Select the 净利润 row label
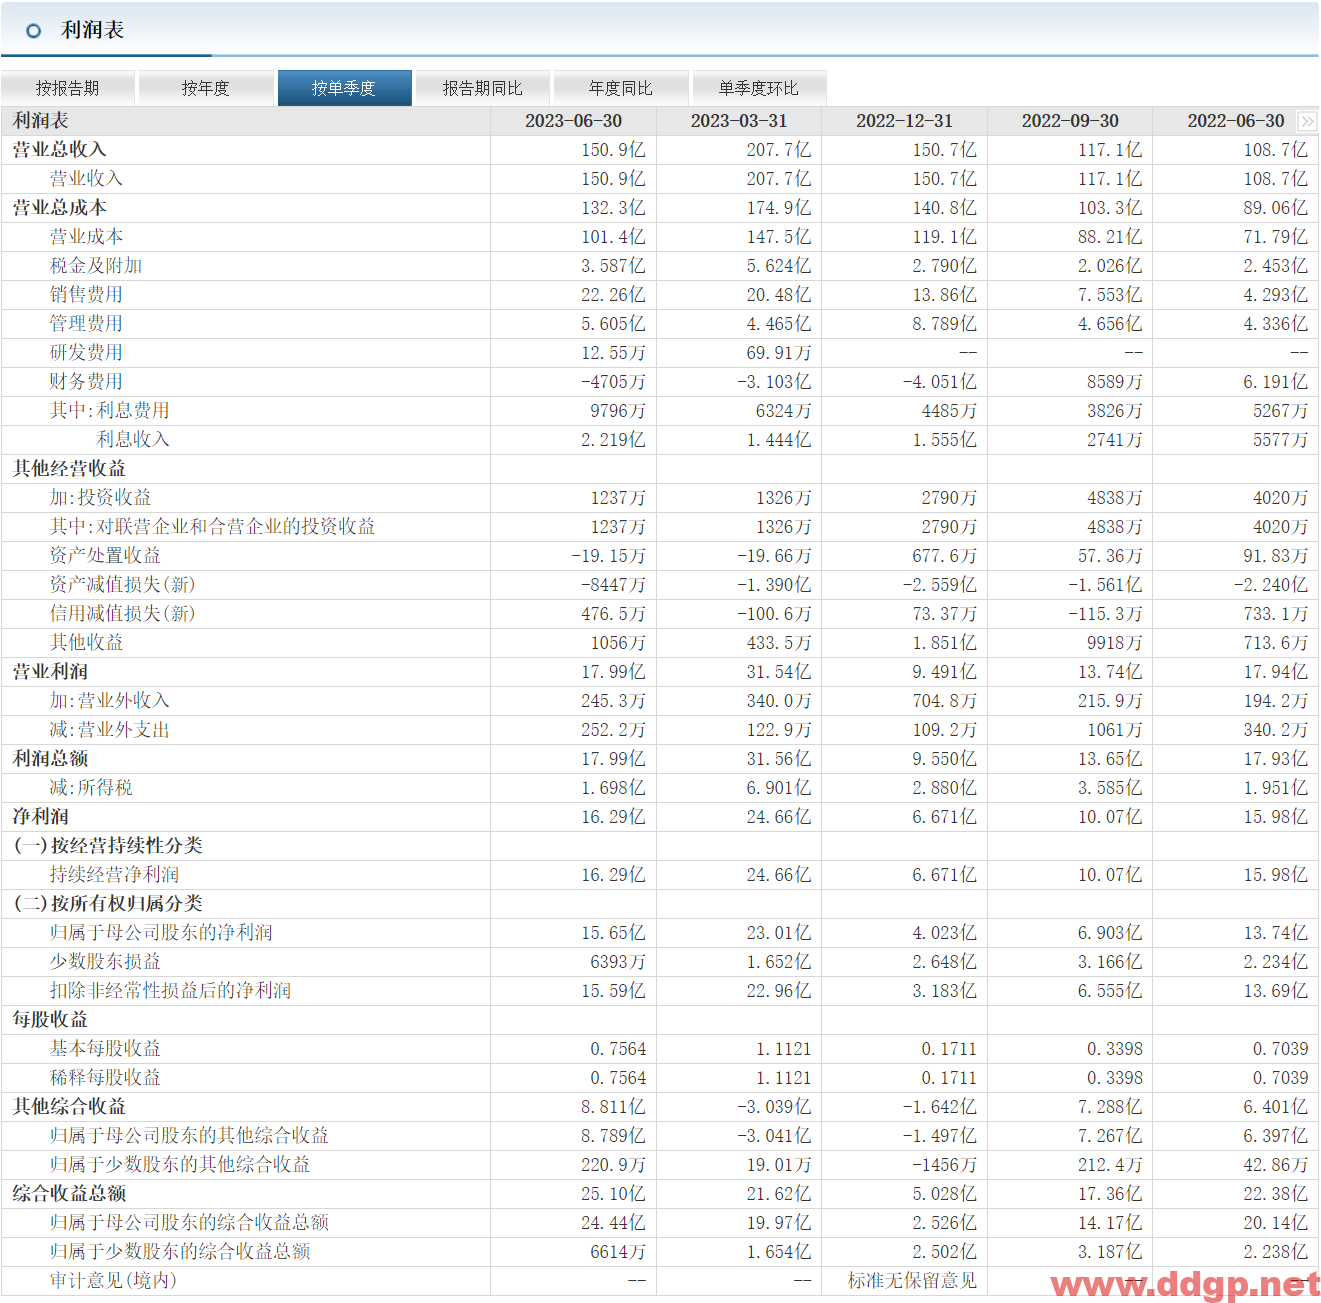The width and height of the screenshot is (1321, 1303). click(40, 817)
